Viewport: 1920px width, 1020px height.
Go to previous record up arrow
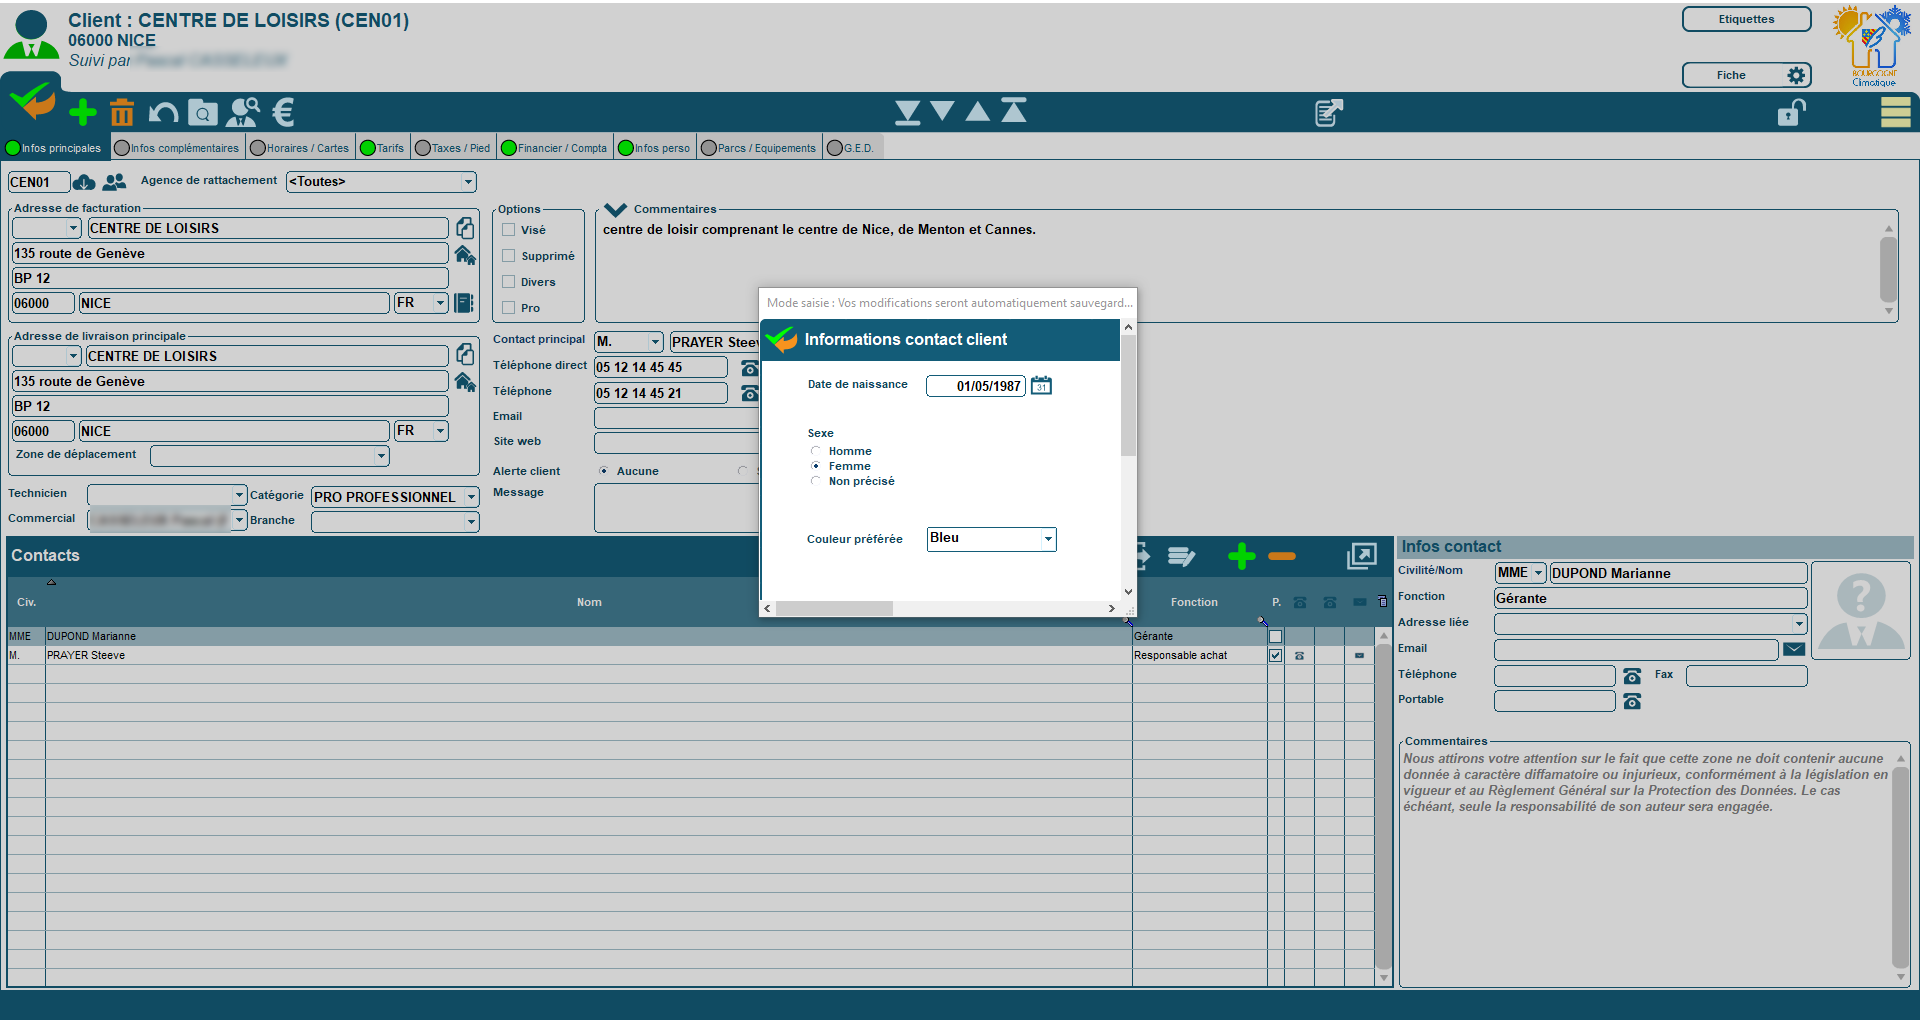point(978,111)
